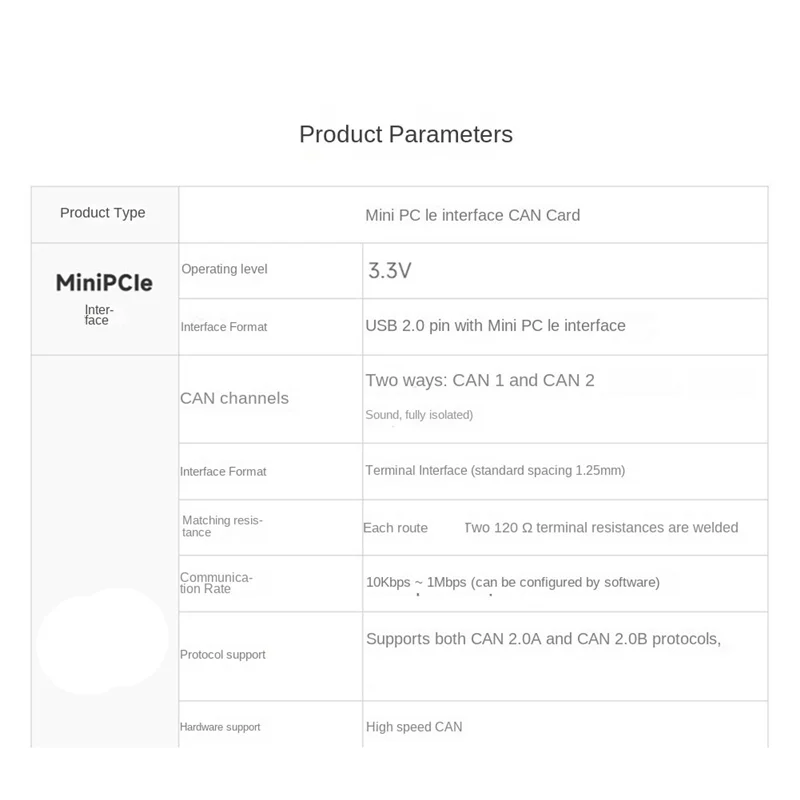800x800 pixels.
Task: Click the USB 2.0 pin interface text
Action: click(x=495, y=325)
